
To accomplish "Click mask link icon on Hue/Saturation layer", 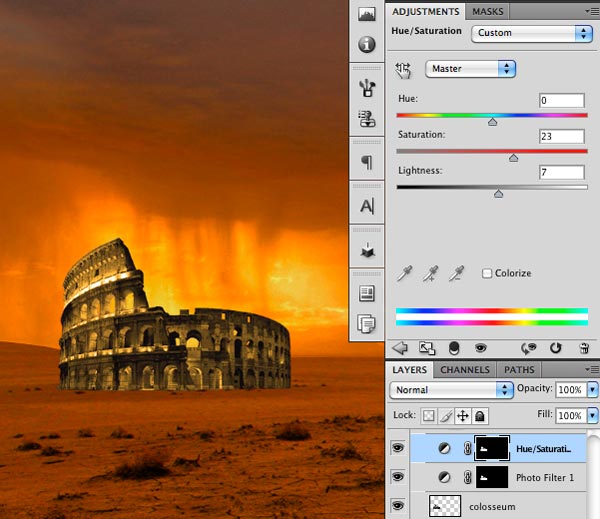I will [x=467, y=448].
